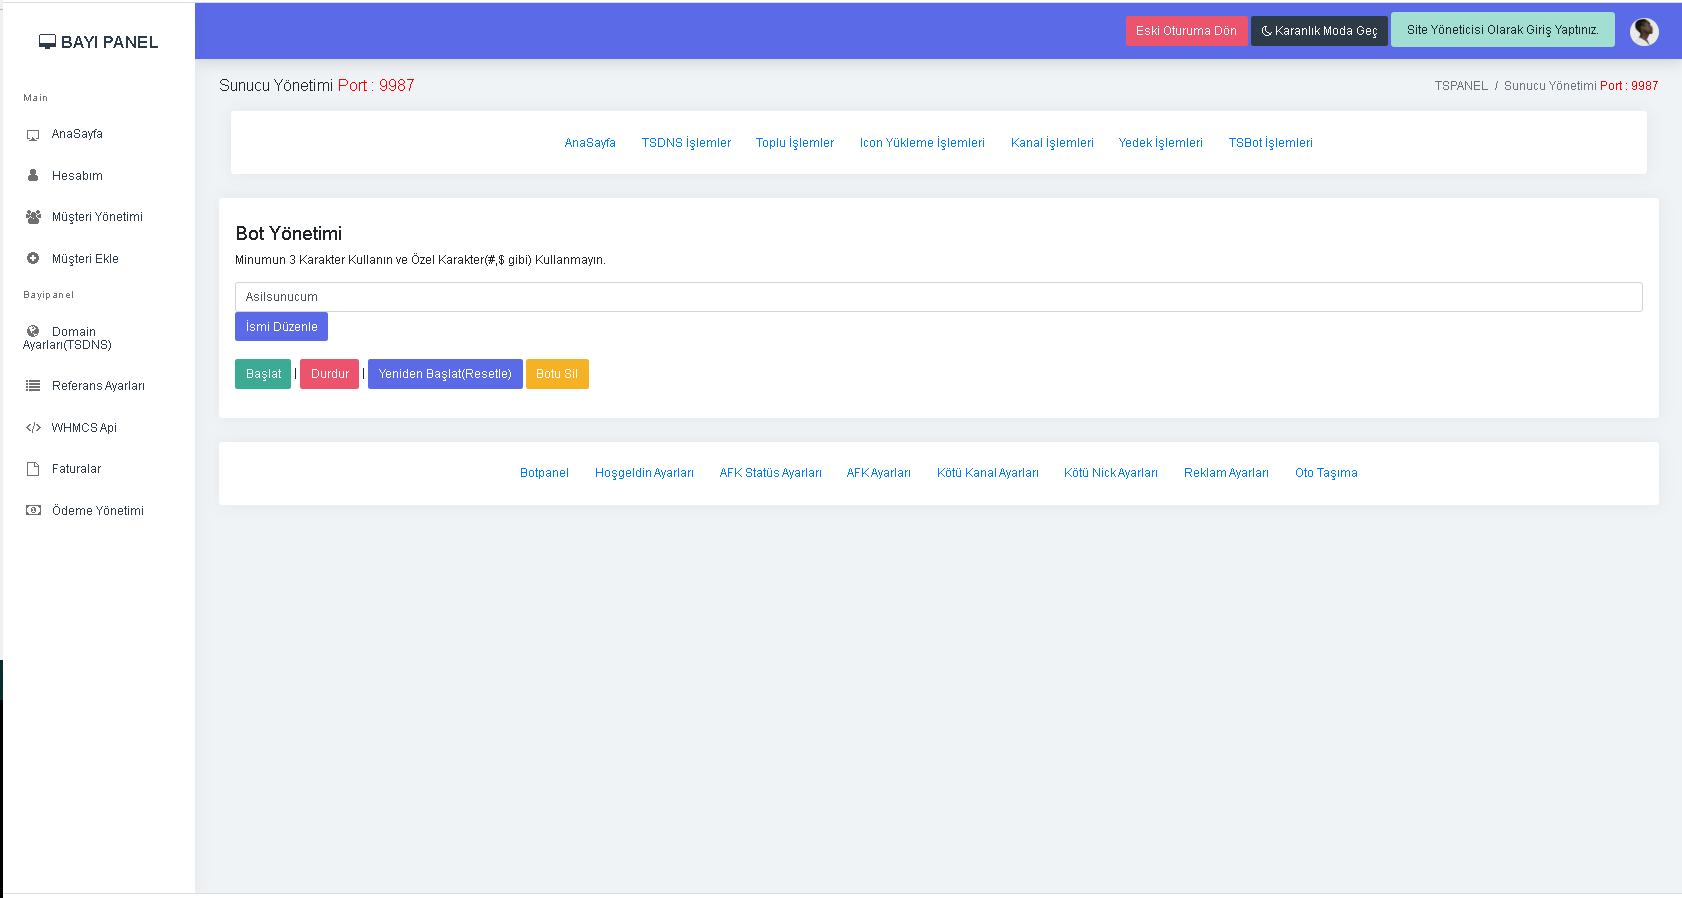
Task: Open AnaSayfa in the sidebar
Action: coord(77,134)
